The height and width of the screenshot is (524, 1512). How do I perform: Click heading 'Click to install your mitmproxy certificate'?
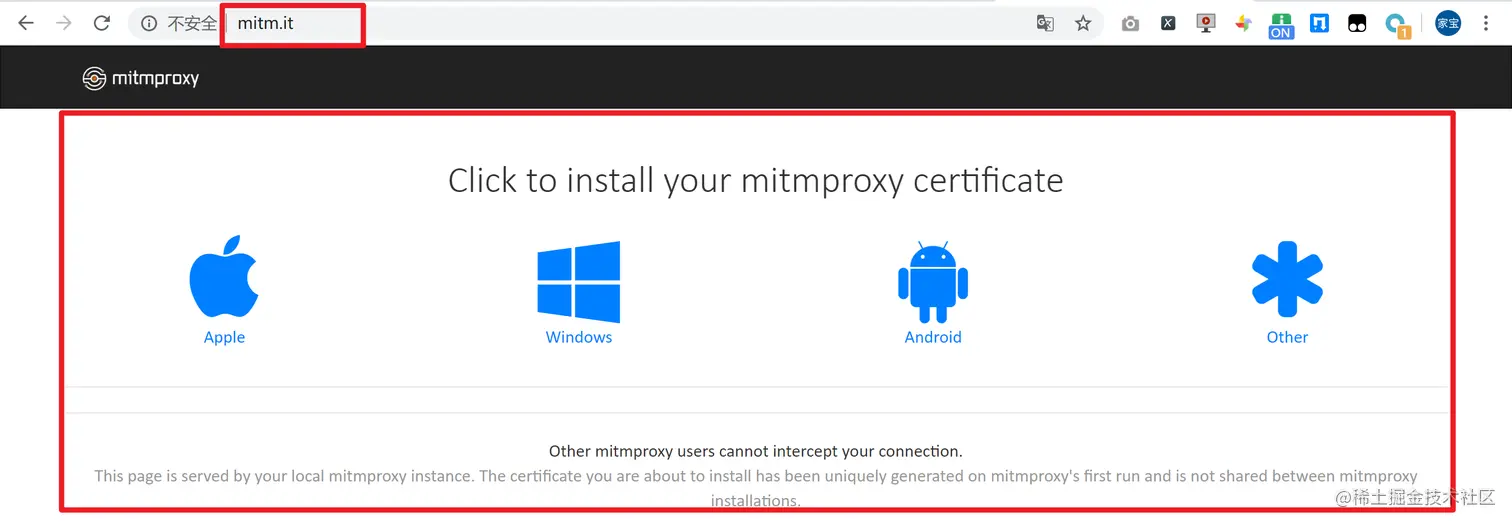coord(756,180)
